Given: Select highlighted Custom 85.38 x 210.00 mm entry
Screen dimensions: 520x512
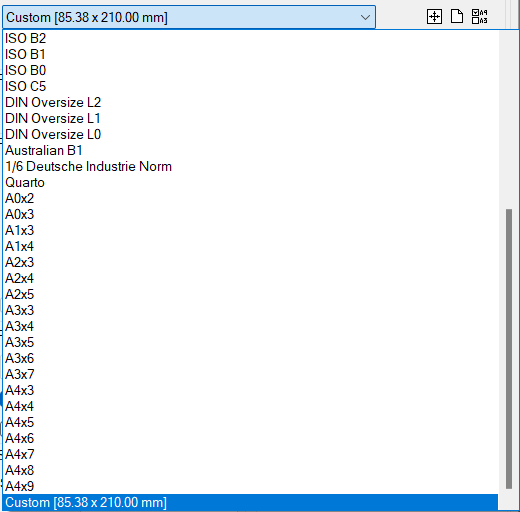Looking at the screenshot, I should (250, 502).
